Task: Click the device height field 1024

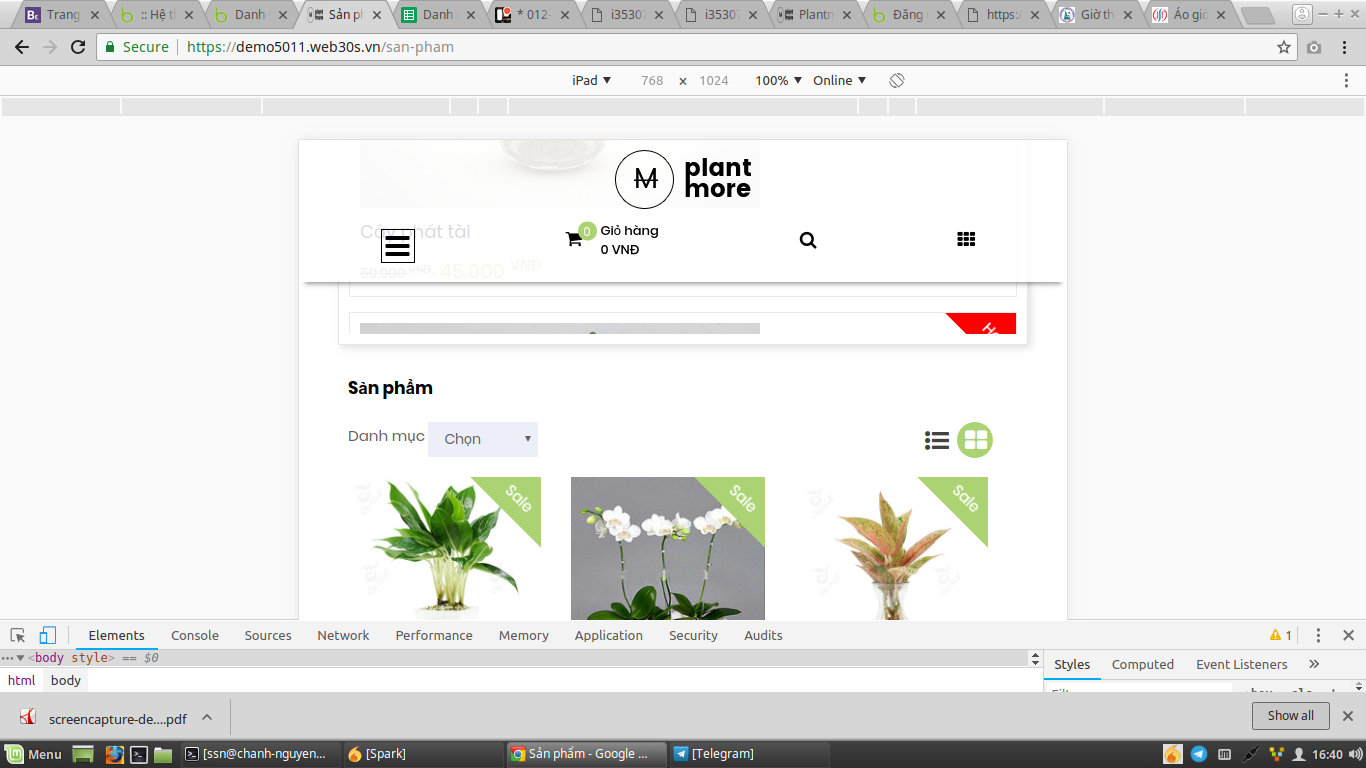Action: [x=713, y=80]
